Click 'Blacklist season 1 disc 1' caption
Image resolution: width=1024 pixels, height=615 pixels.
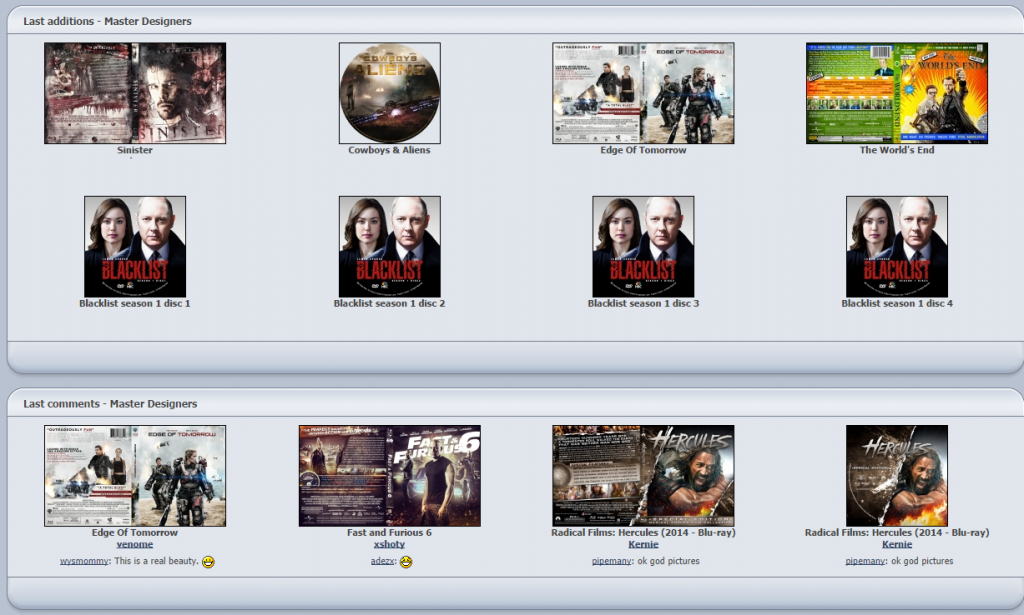click(135, 304)
